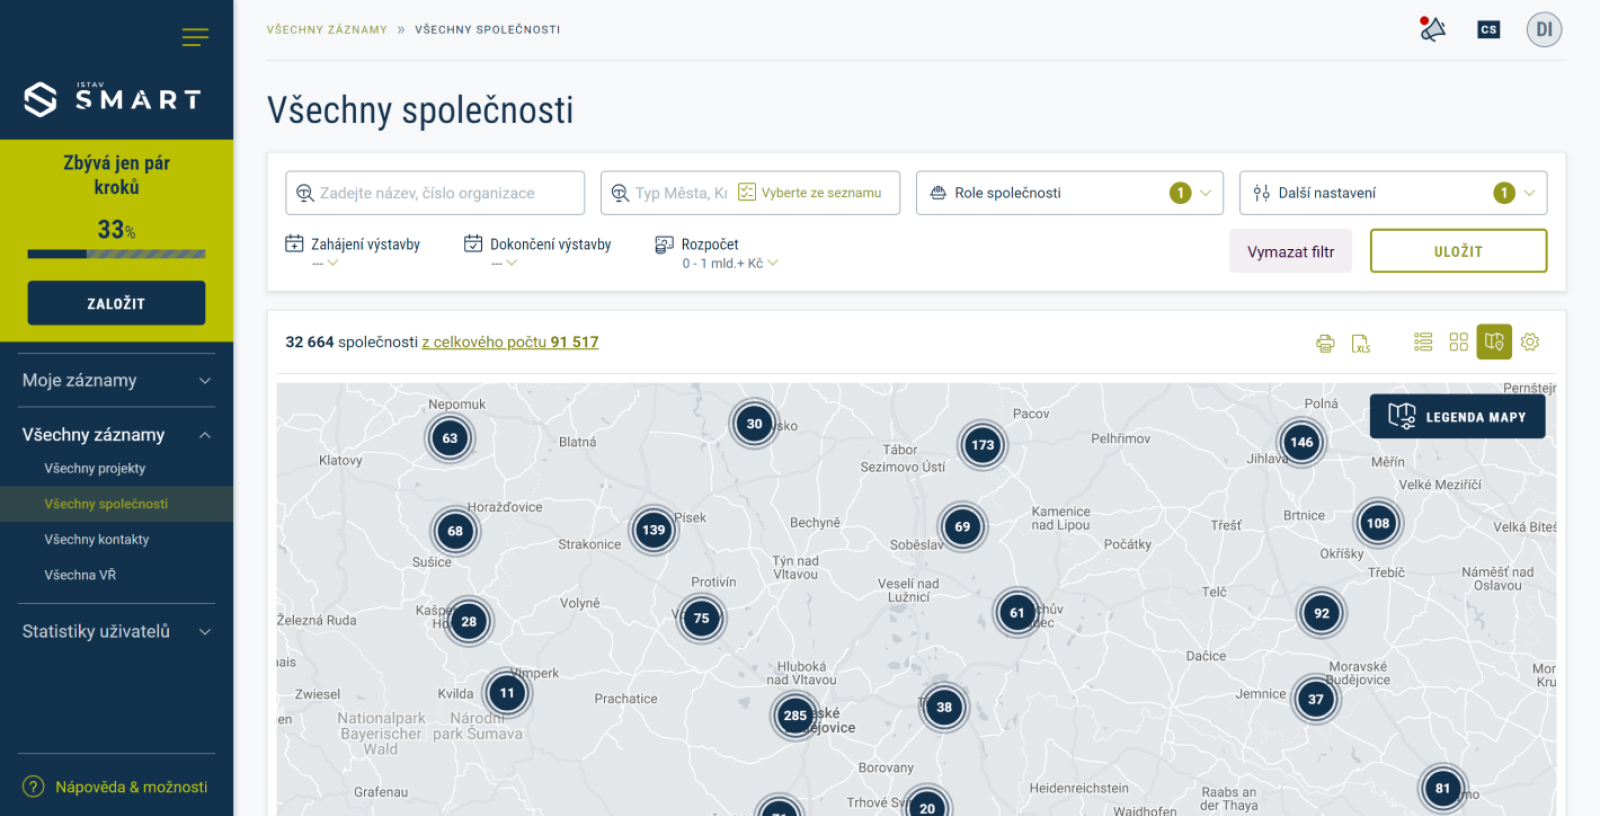Switch to grid tile view
The image size is (1600, 816).
click(x=1458, y=342)
